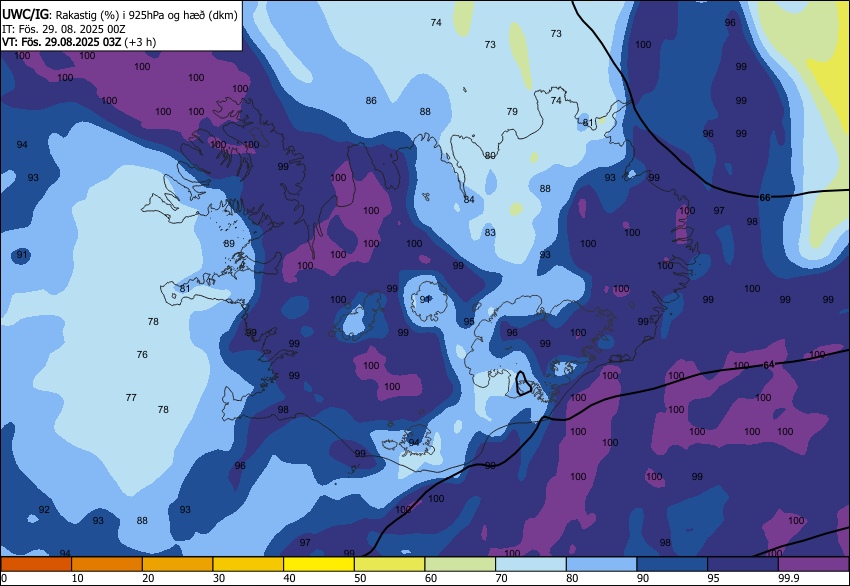
Task: Click the purple legend band above 99.9
Action: pyautogui.click(x=814, y=564)
